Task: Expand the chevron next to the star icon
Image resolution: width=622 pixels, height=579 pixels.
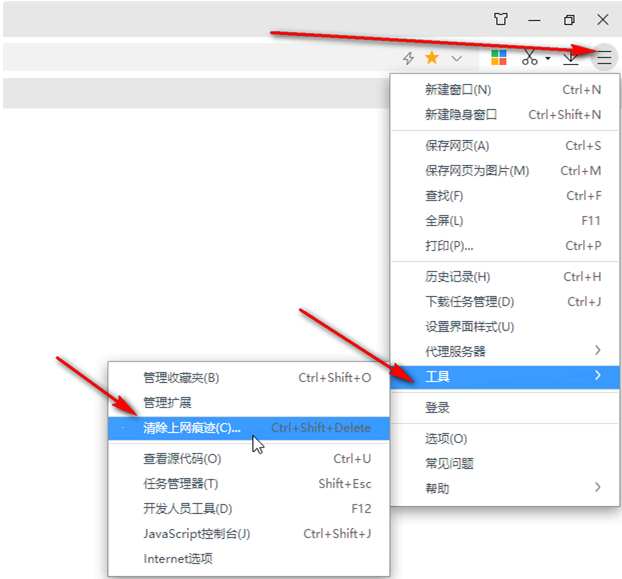Action: 456,59
